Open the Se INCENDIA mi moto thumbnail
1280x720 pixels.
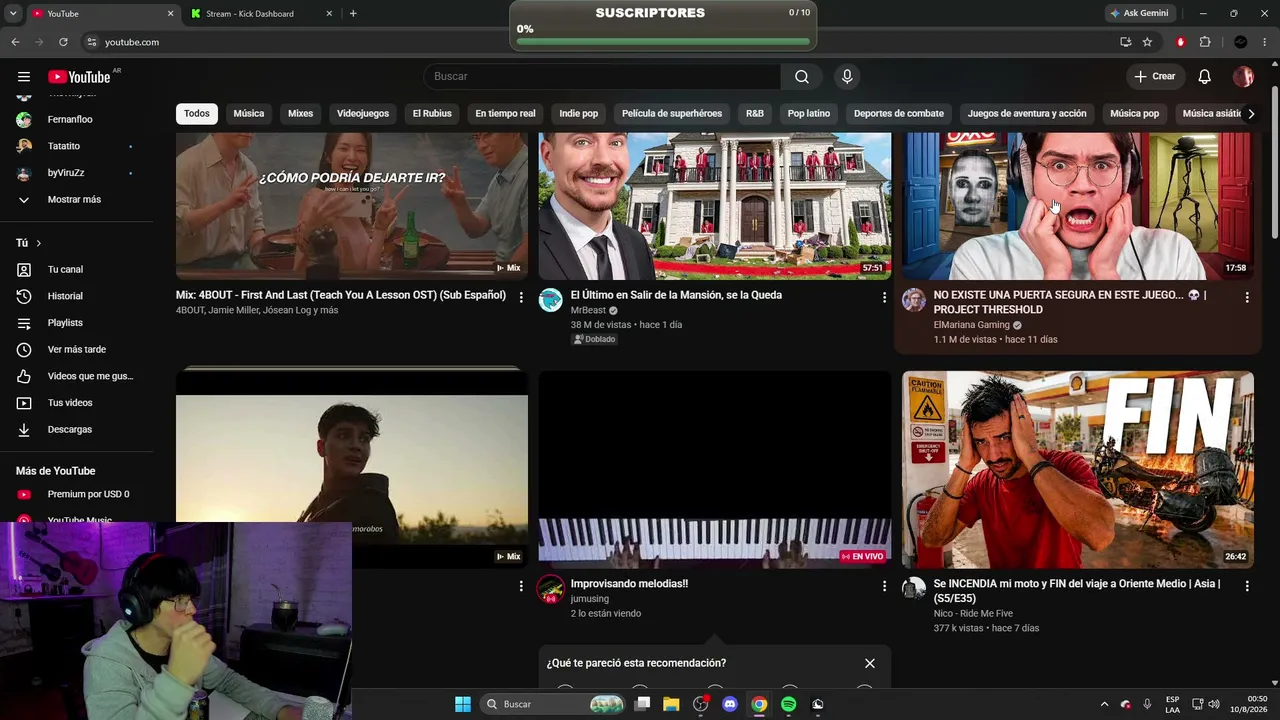click(1078, 470)
